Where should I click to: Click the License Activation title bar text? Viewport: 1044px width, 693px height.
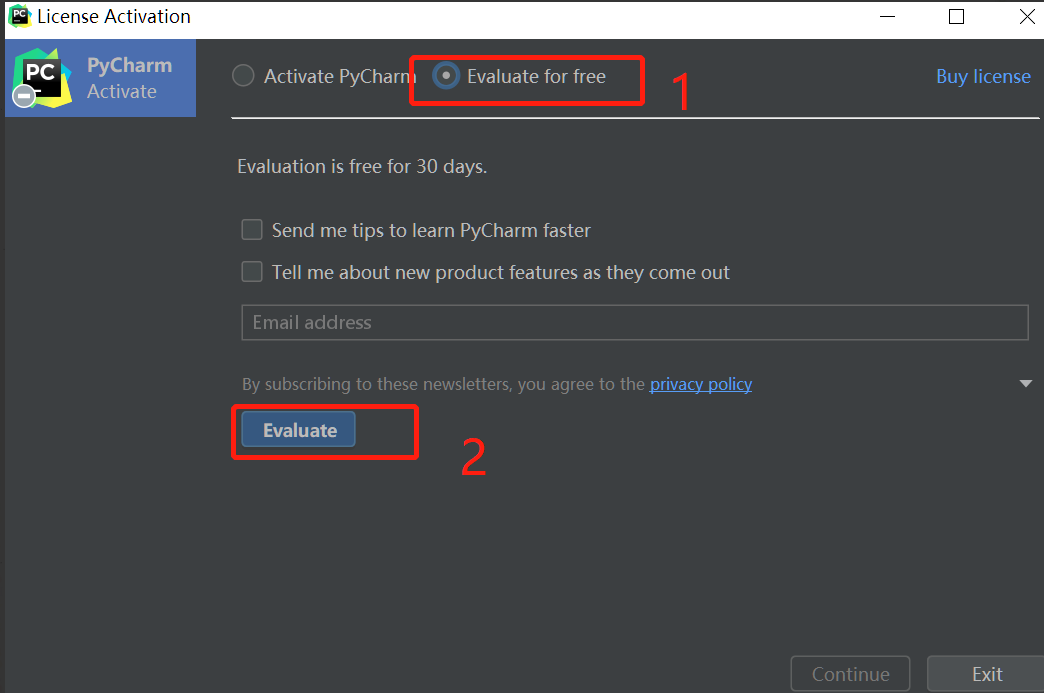point(114,16)
